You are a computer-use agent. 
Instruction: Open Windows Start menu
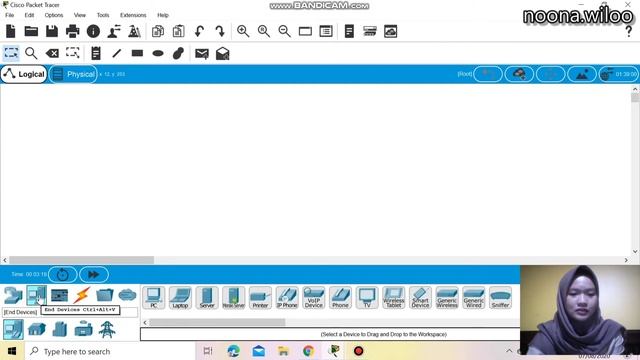click(12, 351)
